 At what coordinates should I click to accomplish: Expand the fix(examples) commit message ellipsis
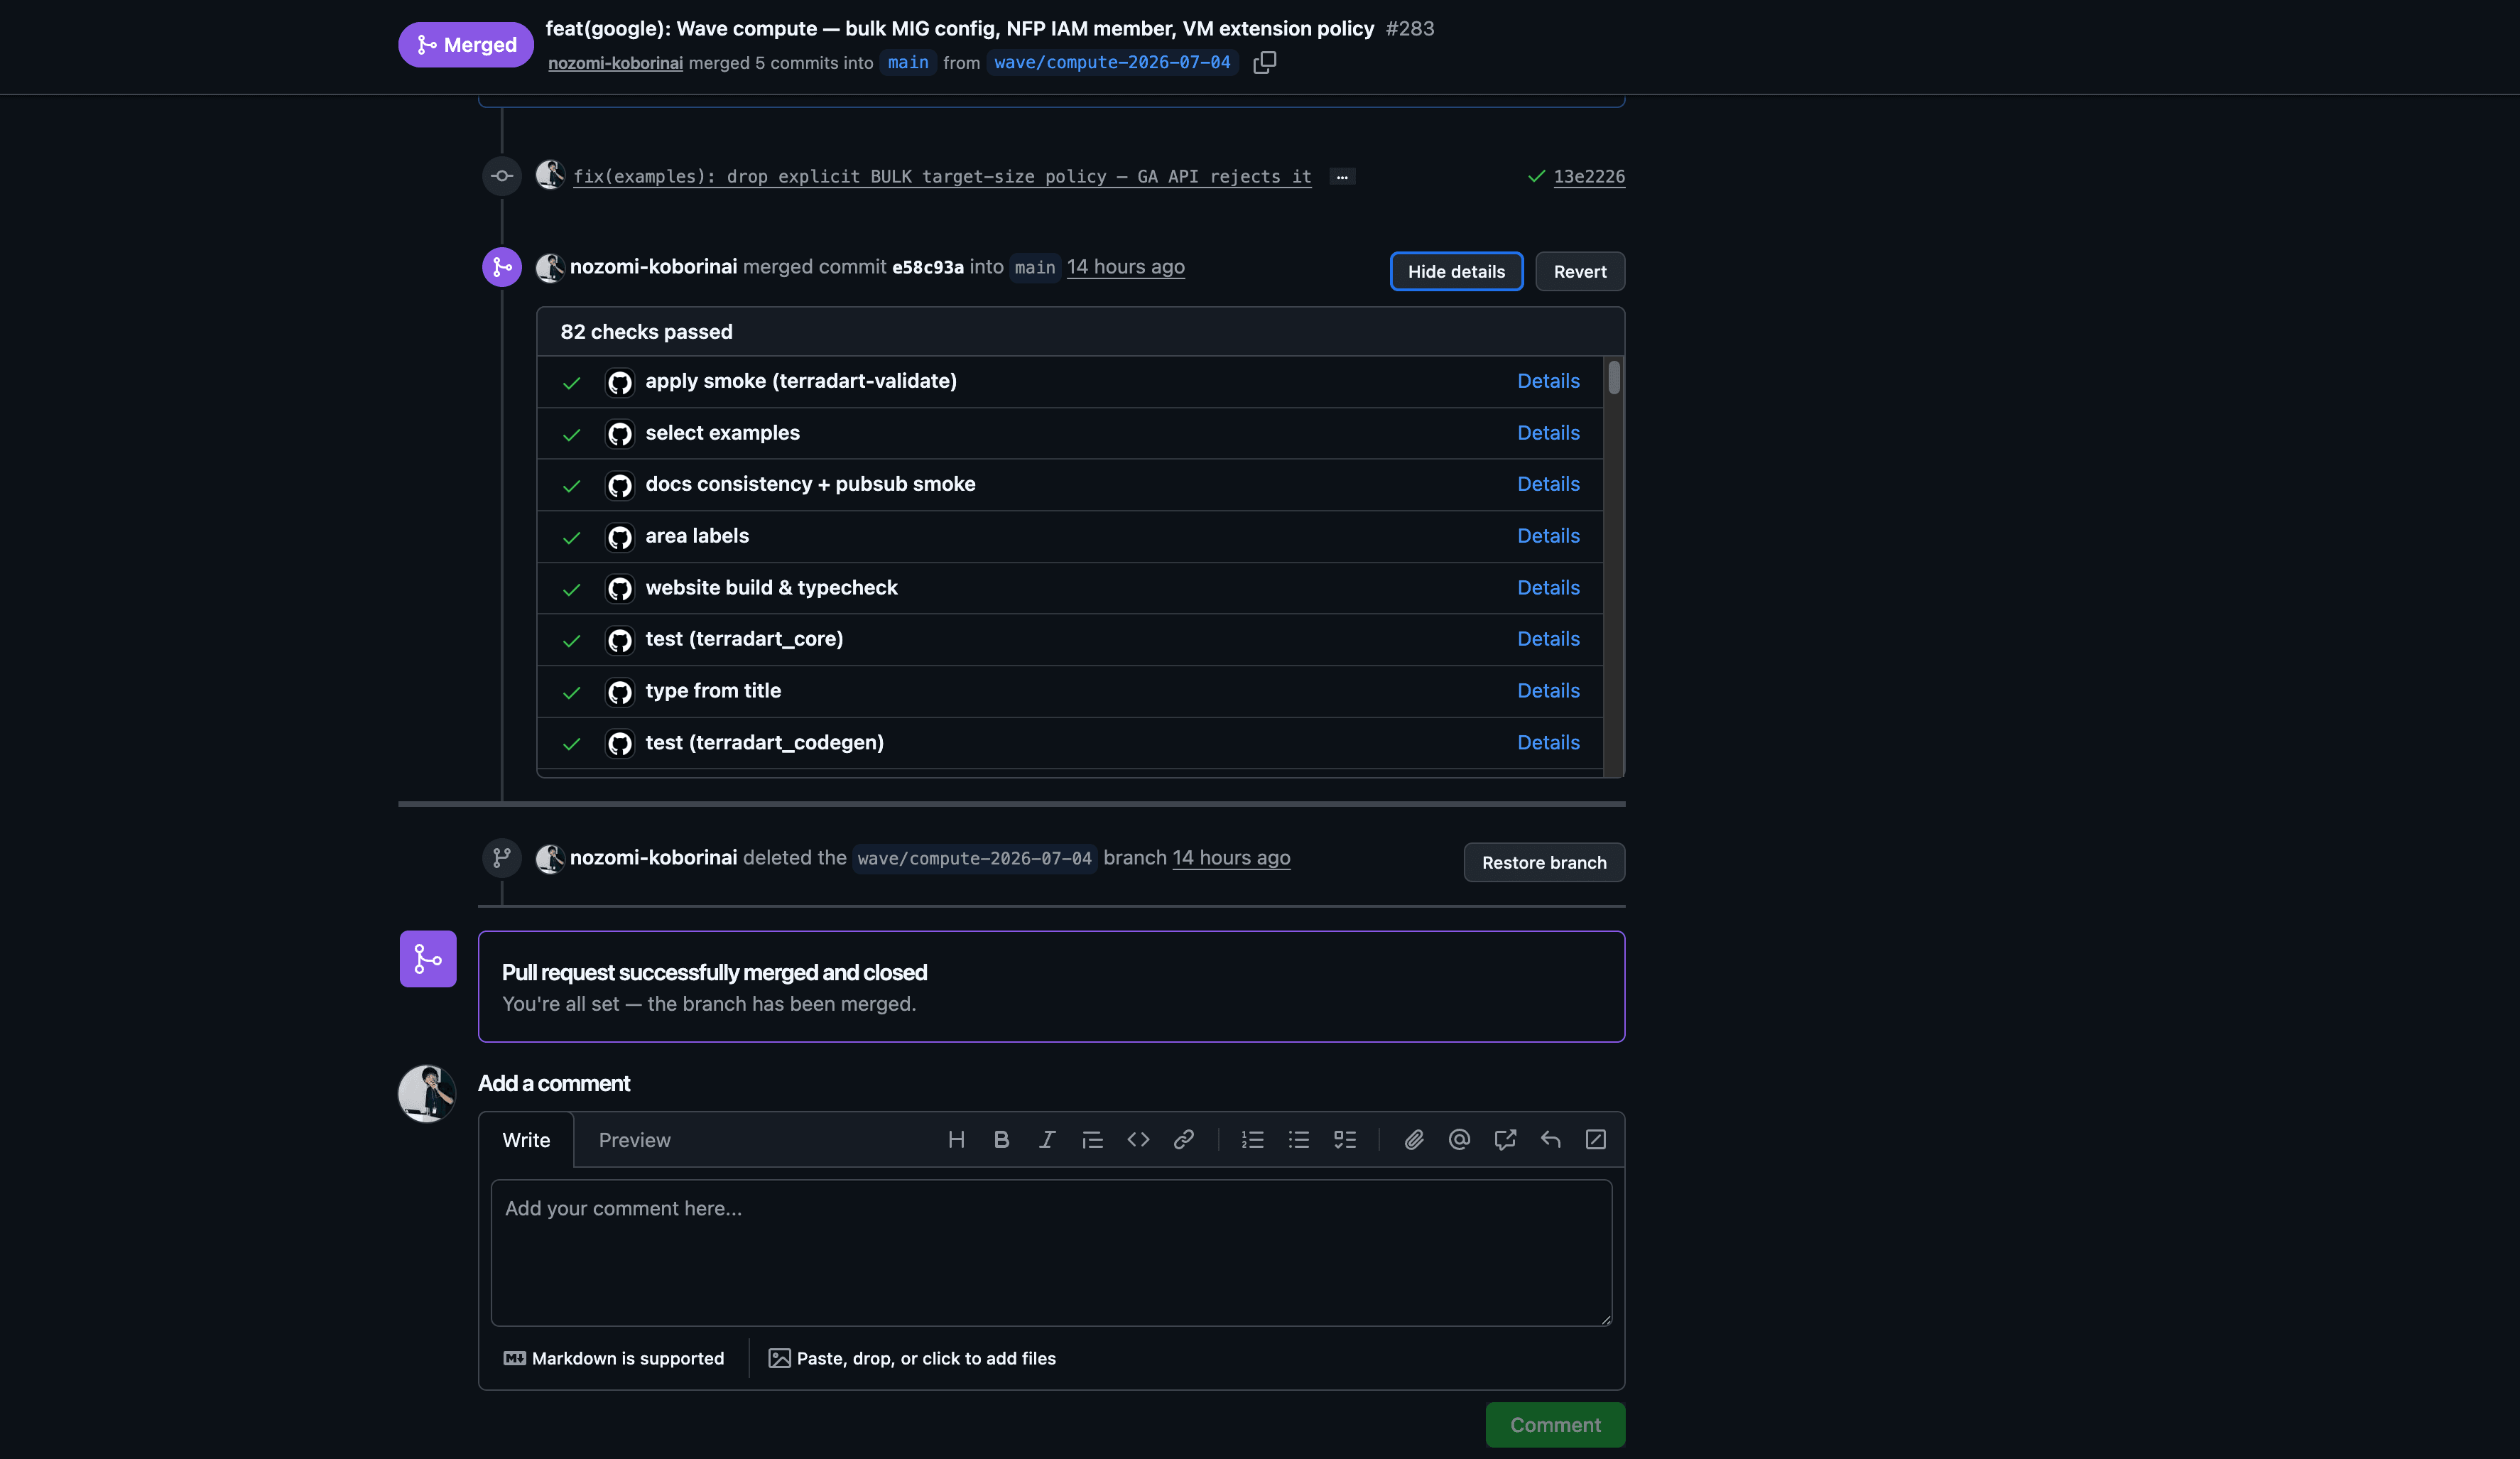[1342, 177]
